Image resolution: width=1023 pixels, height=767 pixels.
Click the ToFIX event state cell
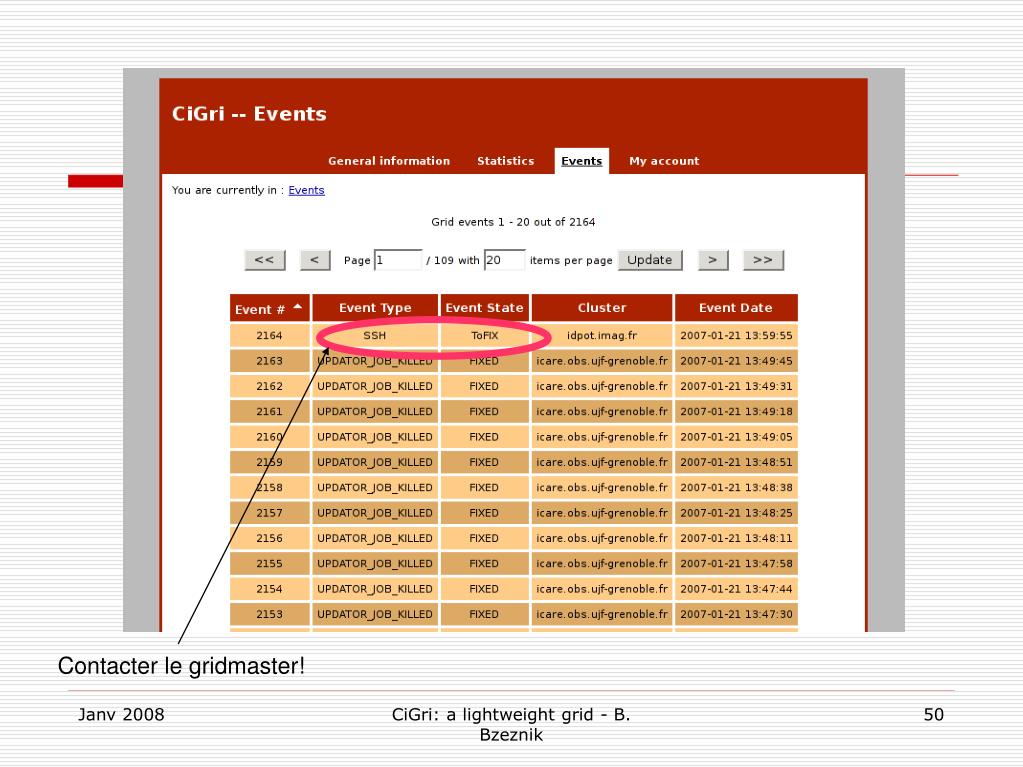pyautogui.click(x=484, y=335)
